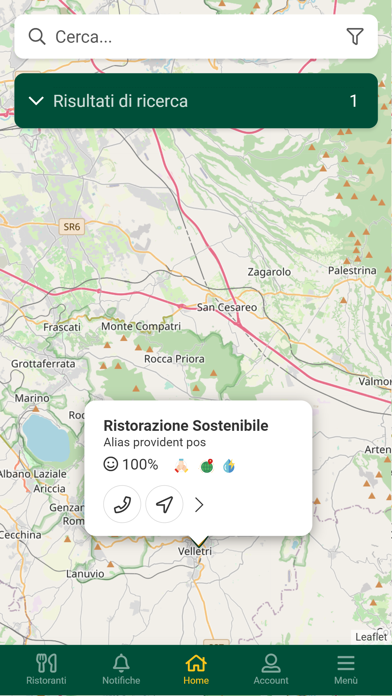The image size is (392, 696).
Task: Click the SR6 road shield
Action: pyautogui.click(x=71, y=228)
